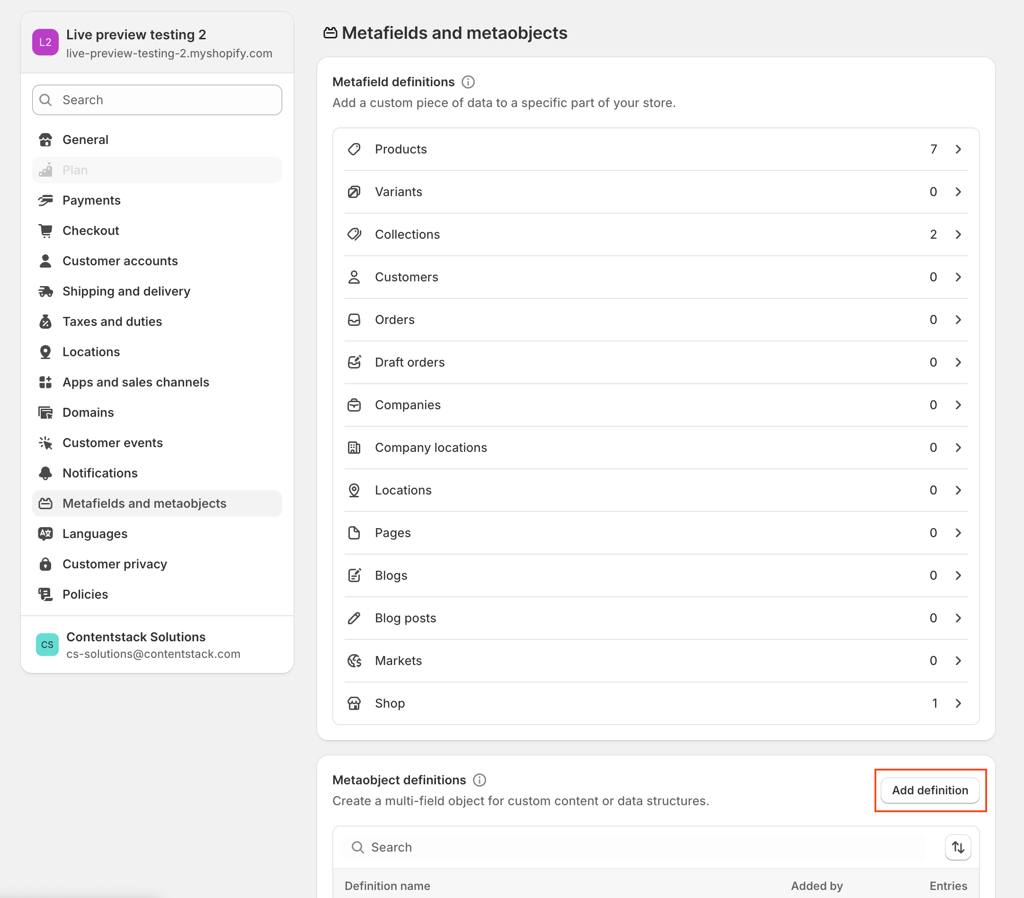This screenshot has width=1024, height=898.
Task: Click the info icon beside Metaobject definitions
Action: point(480,780)
